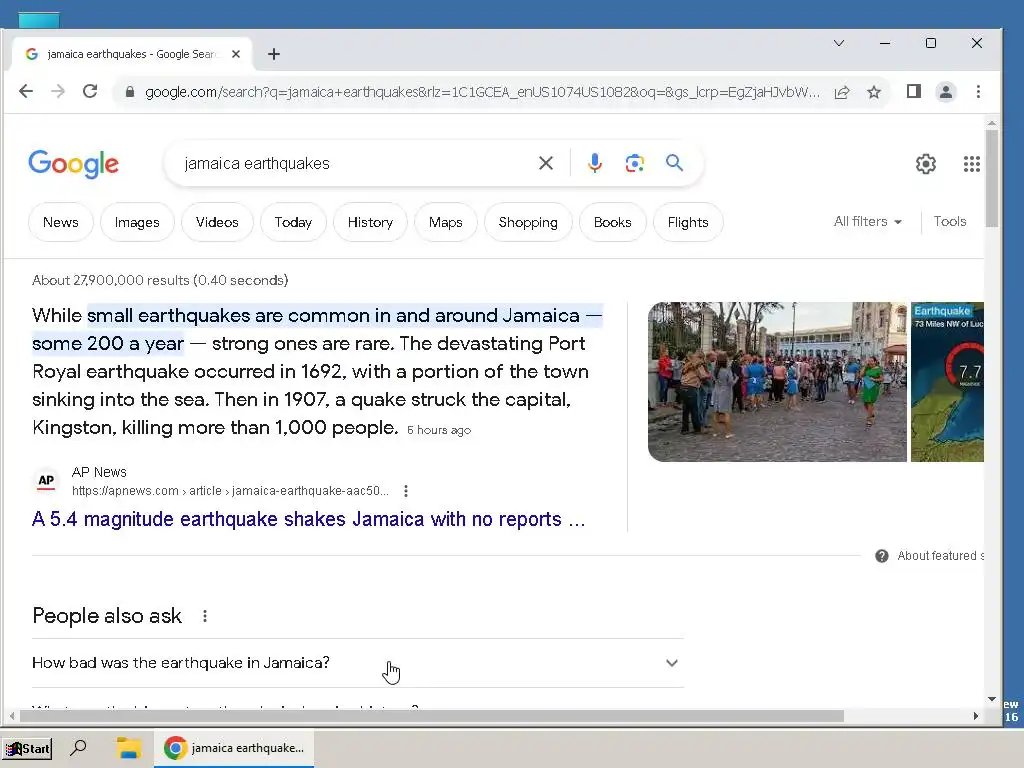The width and height of the screenshot is (1024, 768).
Task: Open the 5.4 magnitude earthquake article
Action: pos(309,519)
